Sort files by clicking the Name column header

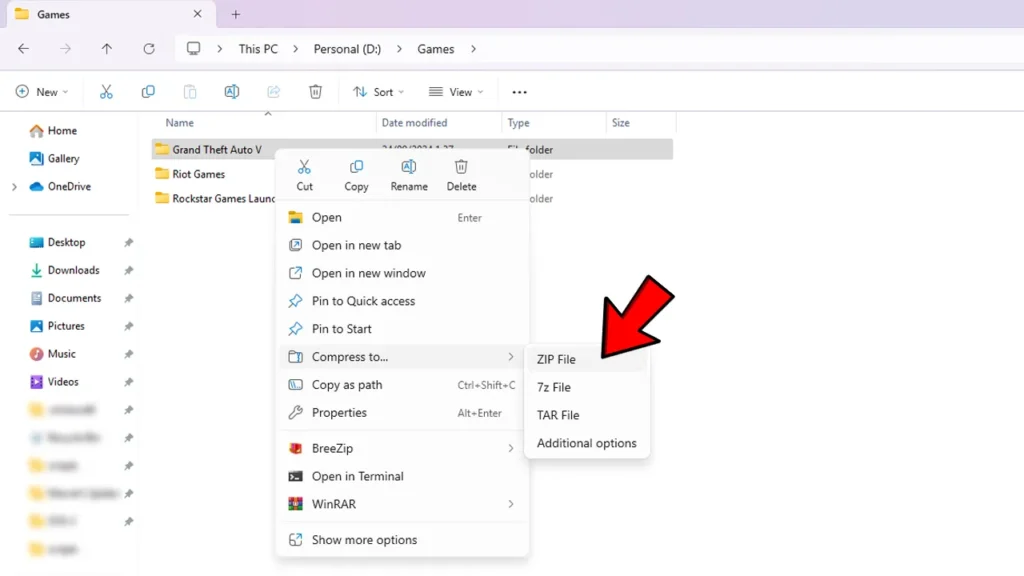pyautogui.click(x=179, y=122)
